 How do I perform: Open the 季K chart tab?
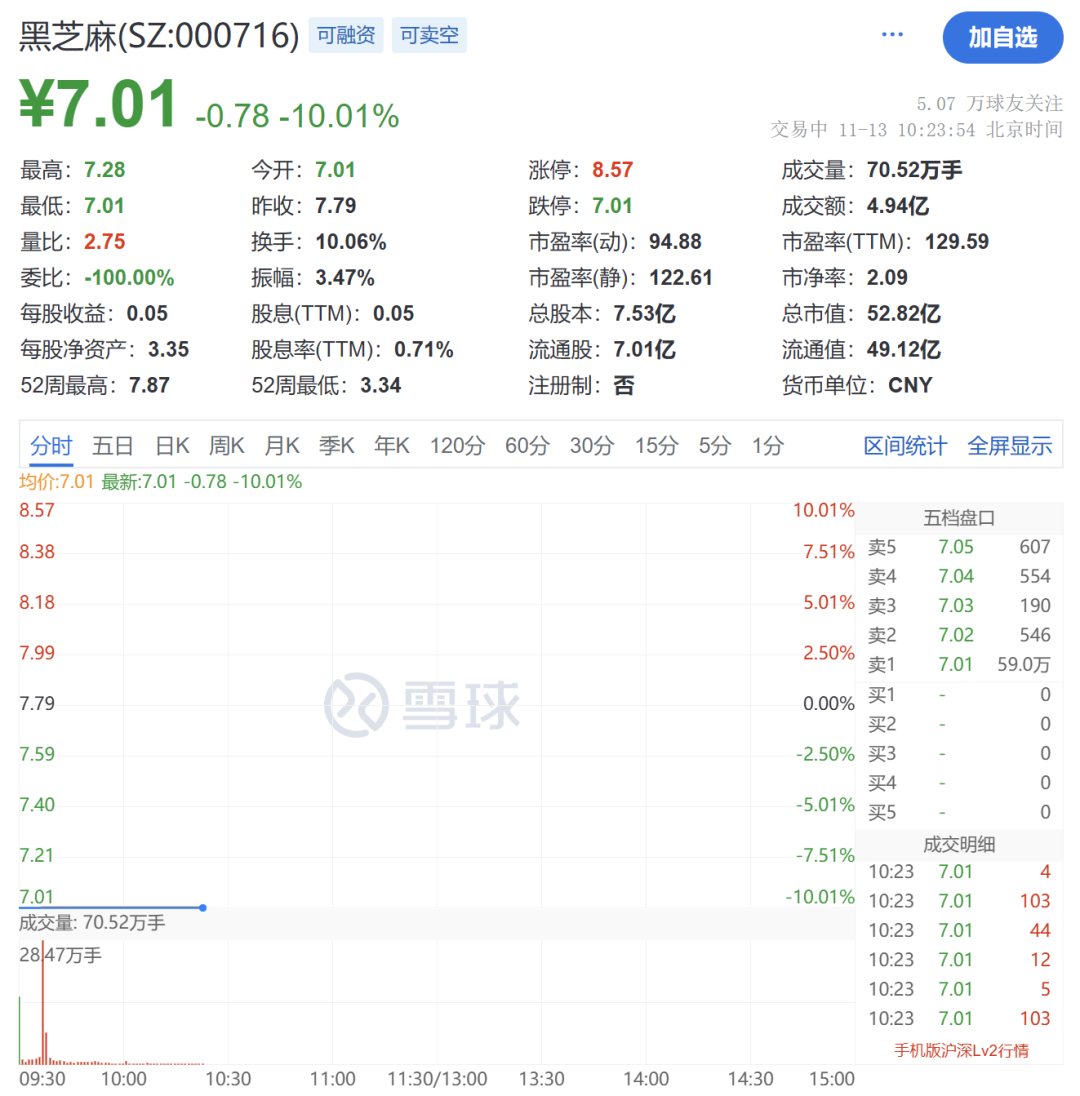[x=337, y=446]
